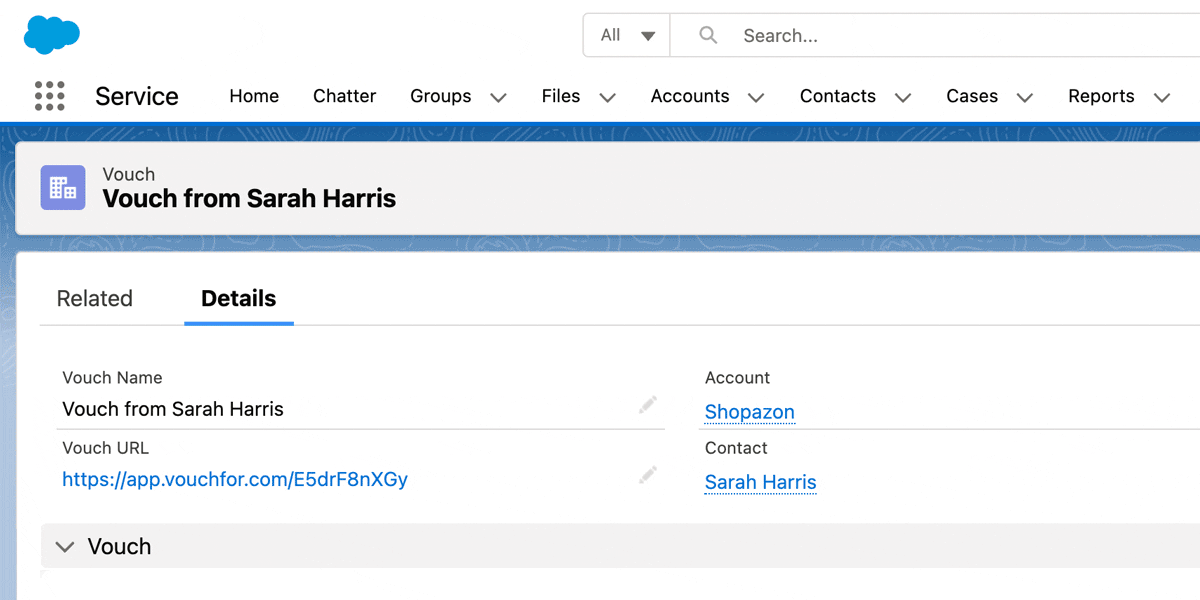
Task: Open the Groups tab
Action: (441, 96)
